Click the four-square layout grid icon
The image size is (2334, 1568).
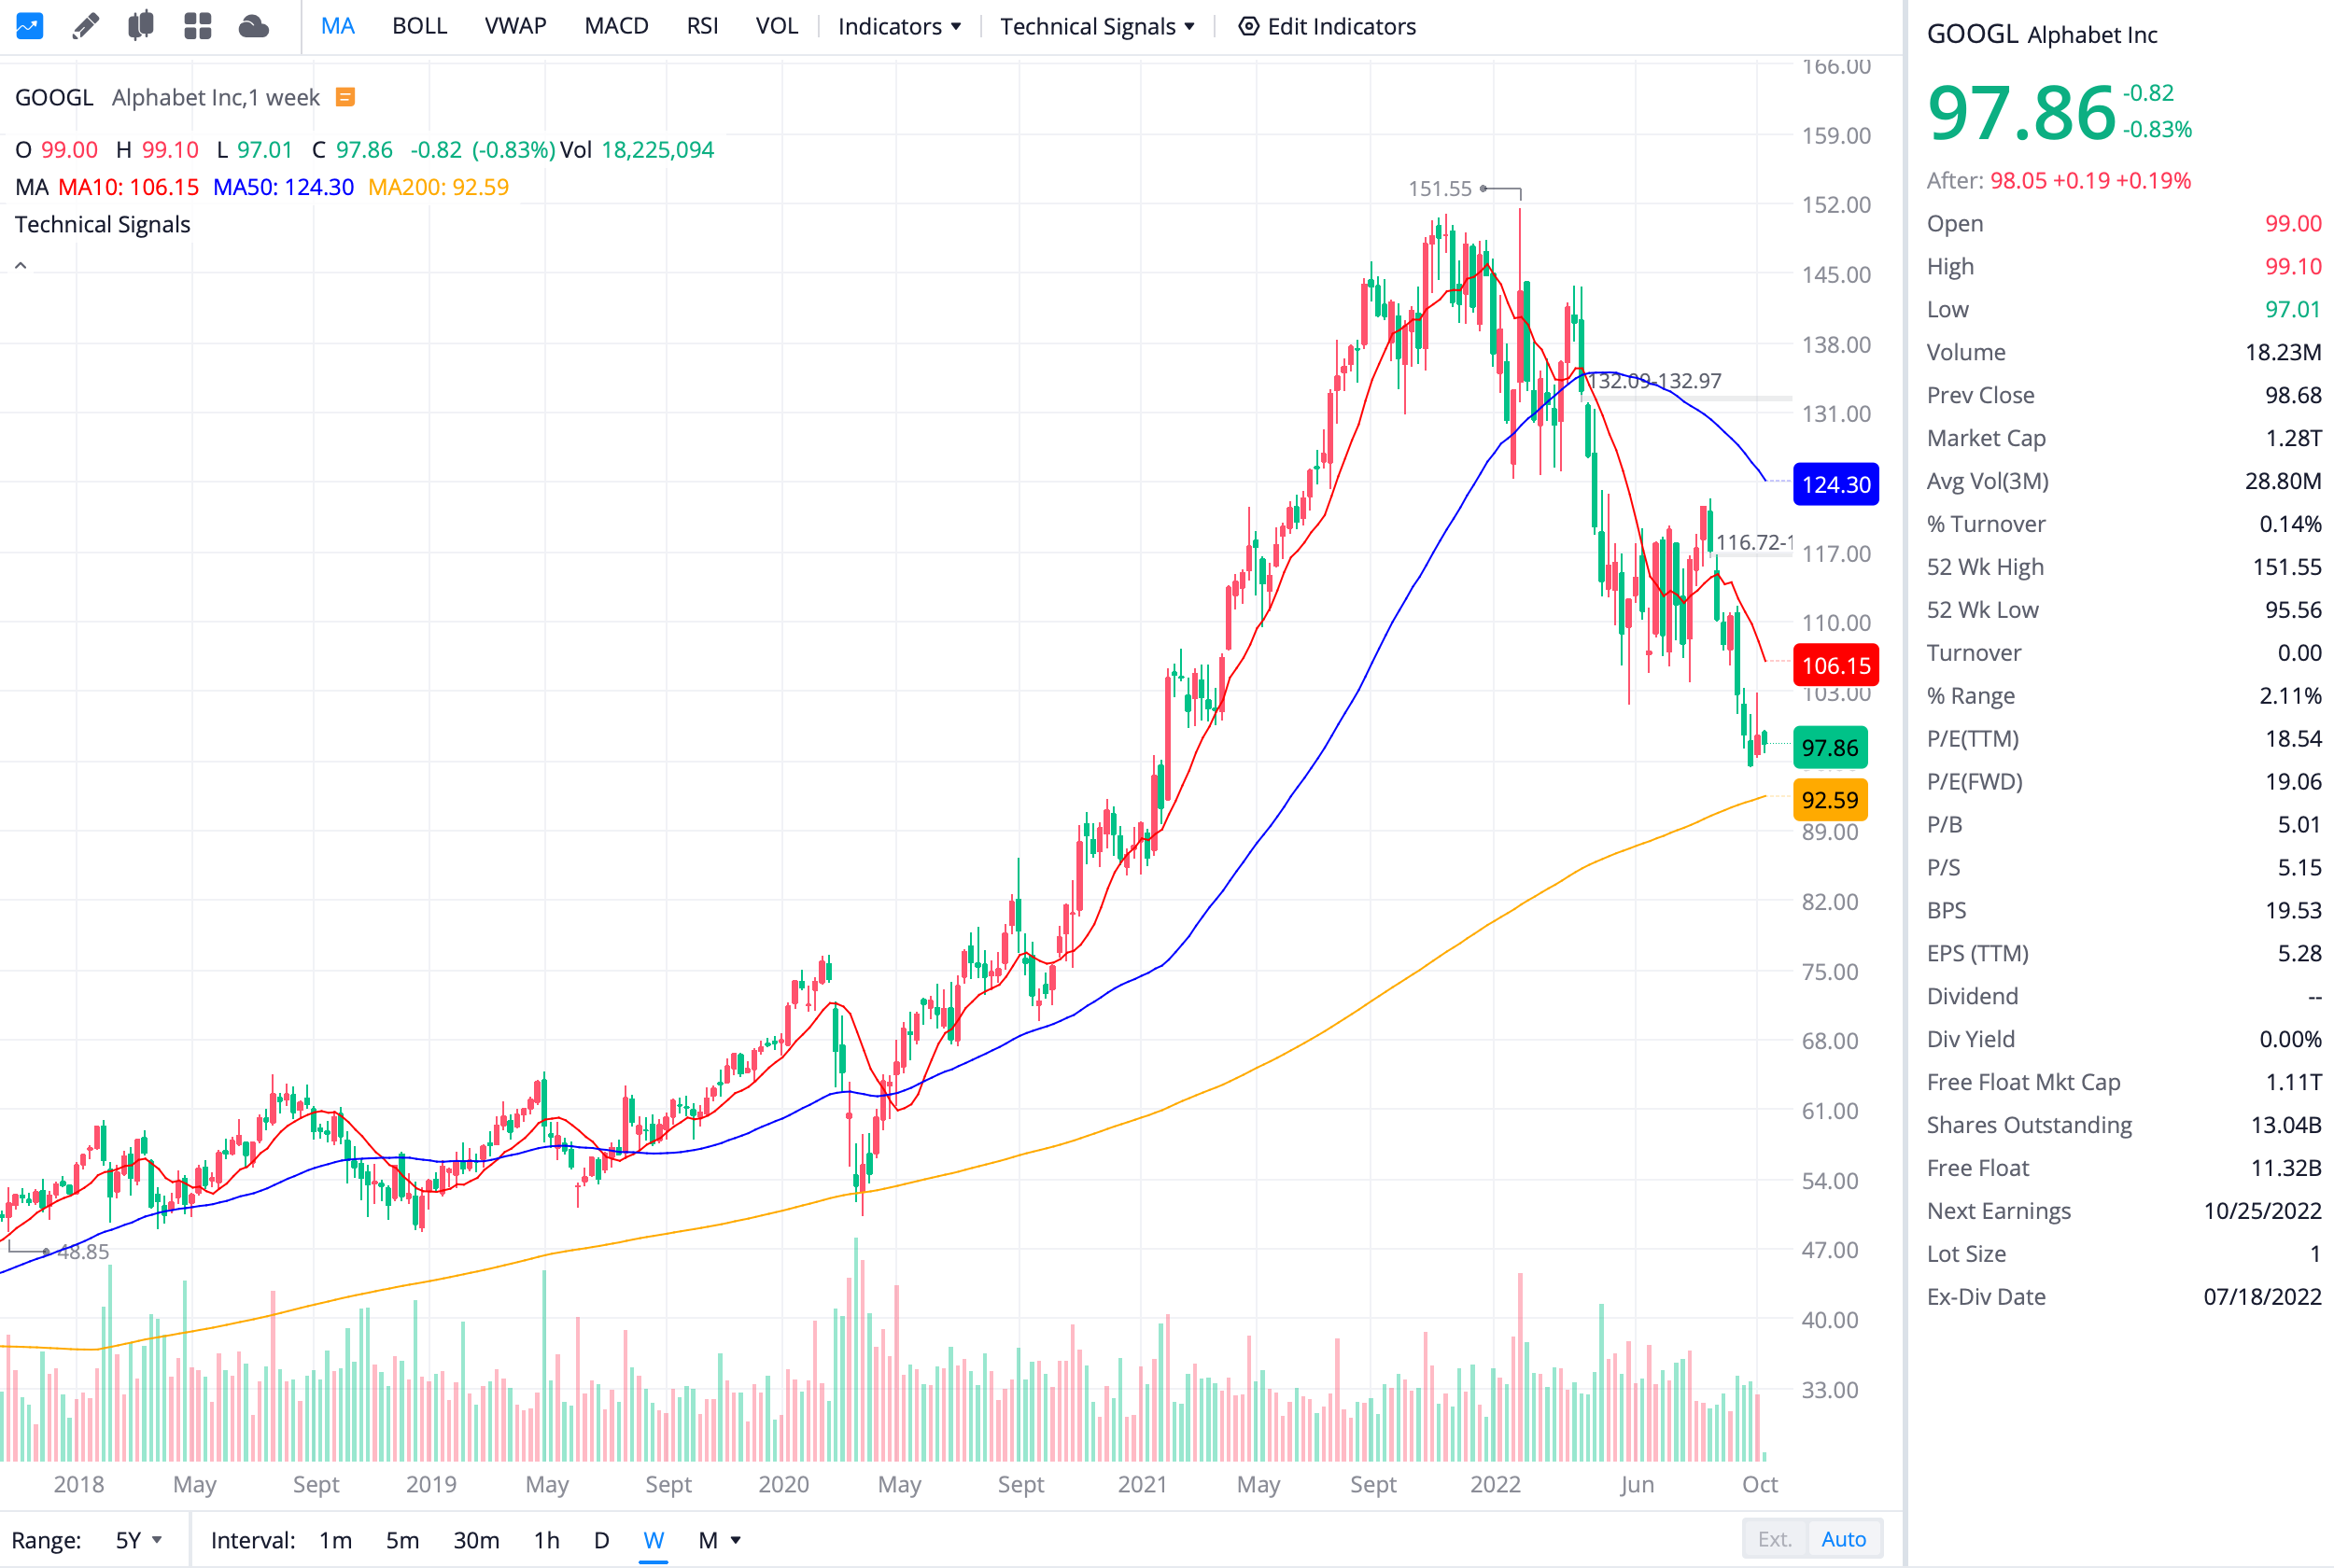coord(198,26)
